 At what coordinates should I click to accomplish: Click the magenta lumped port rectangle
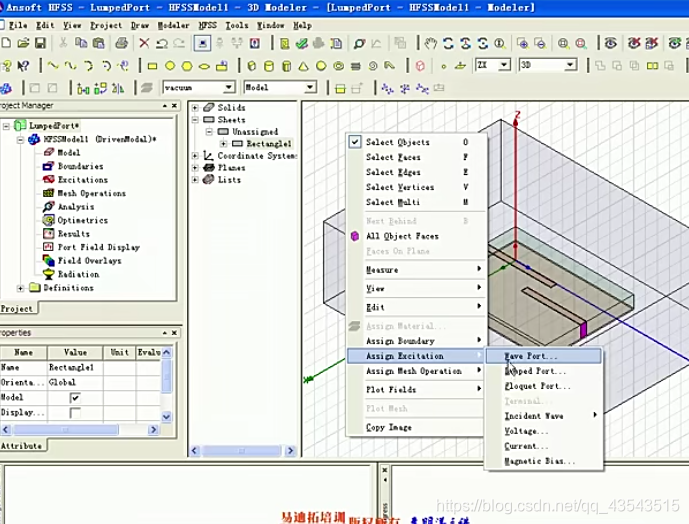584,331
